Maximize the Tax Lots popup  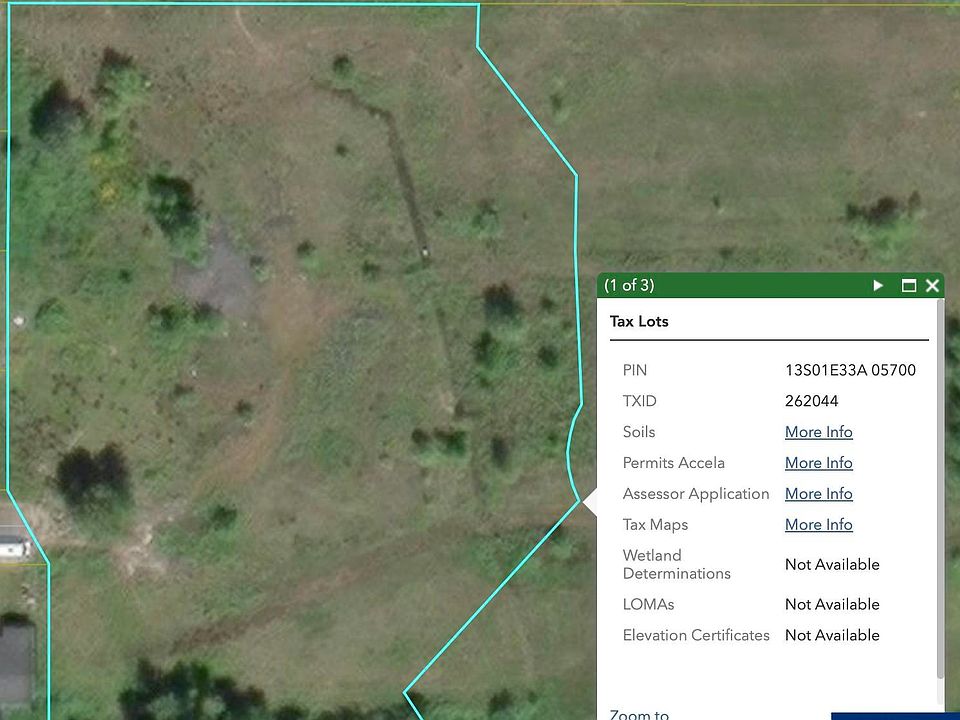908,285
